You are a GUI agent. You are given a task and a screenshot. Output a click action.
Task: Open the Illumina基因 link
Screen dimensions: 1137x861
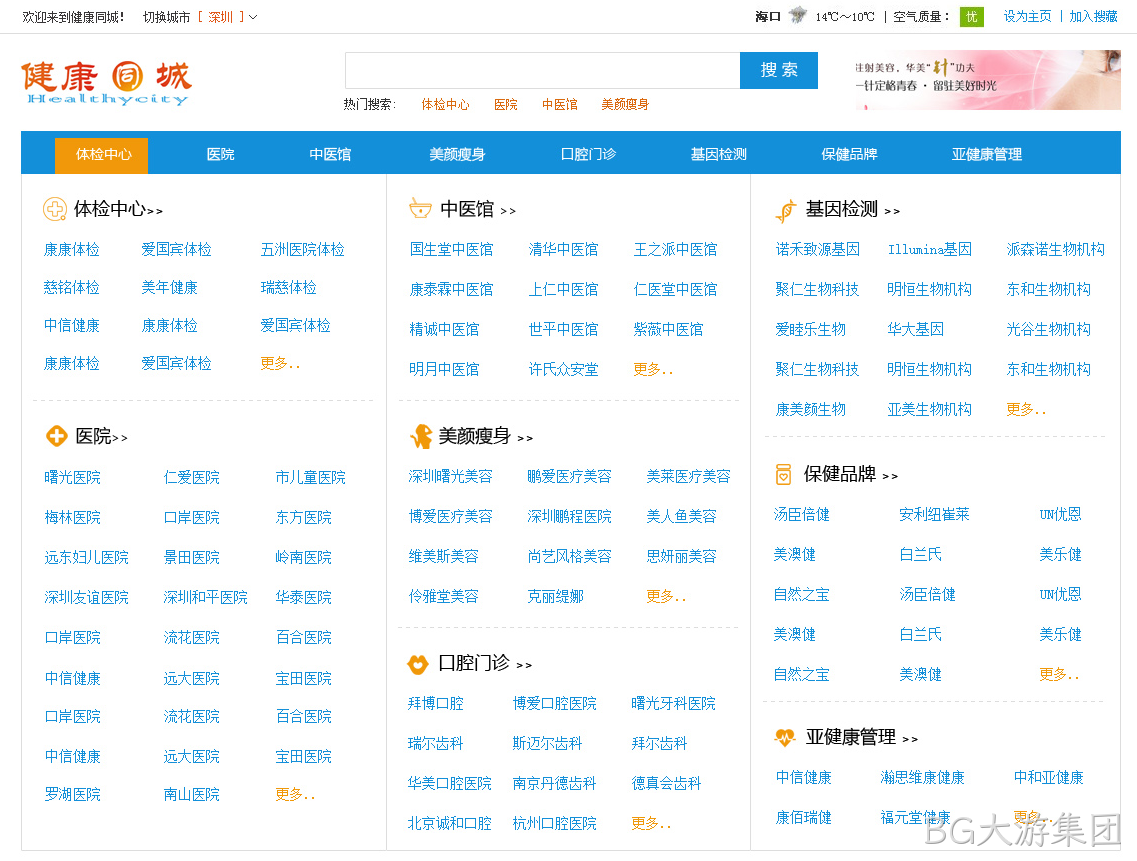tap(930, 250)
